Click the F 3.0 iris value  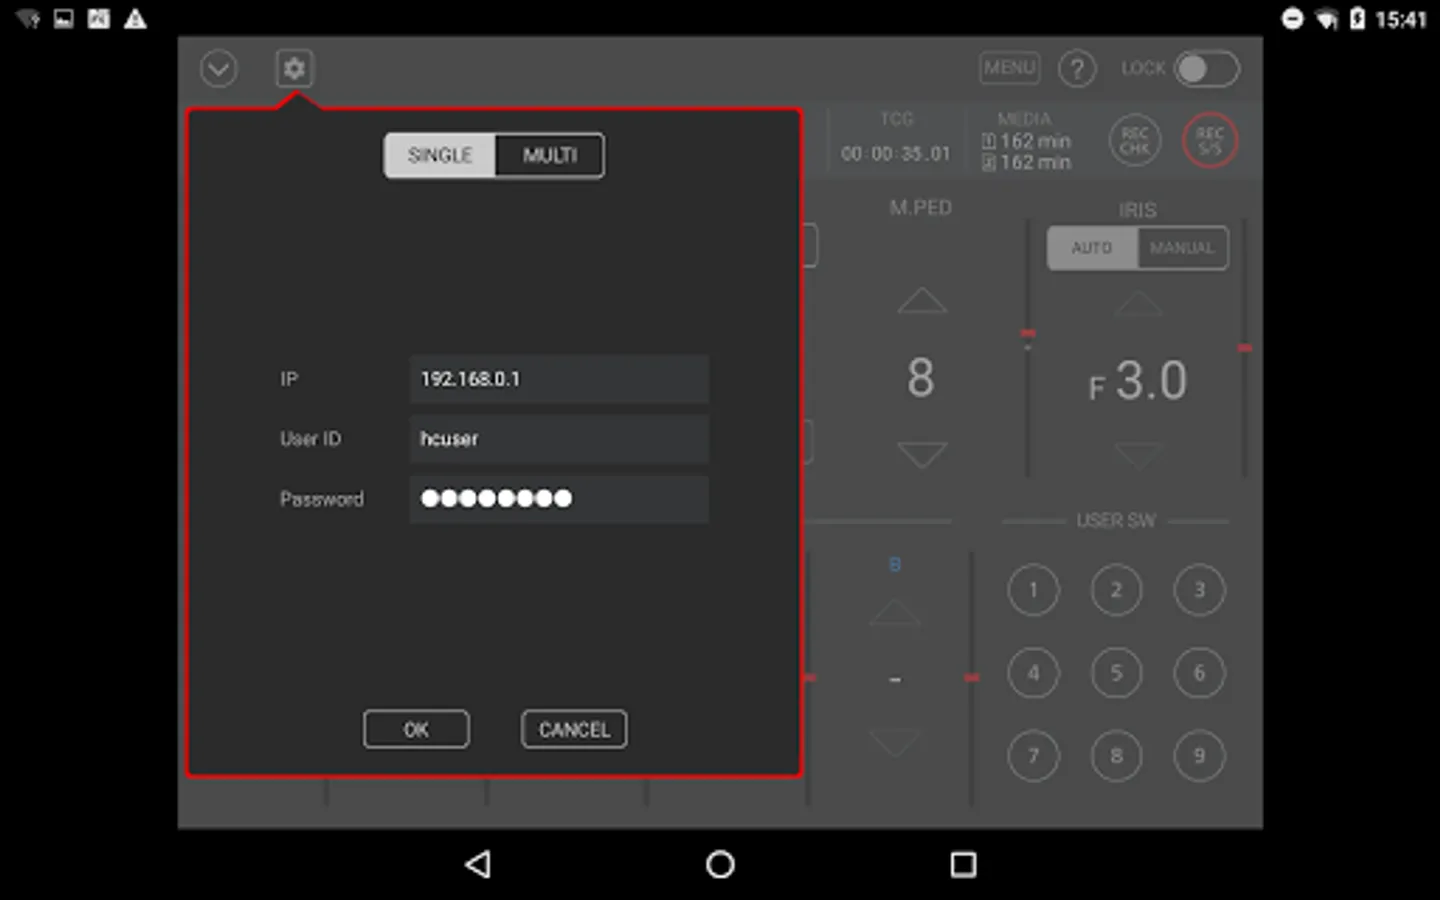click(x=1138, y=381)
